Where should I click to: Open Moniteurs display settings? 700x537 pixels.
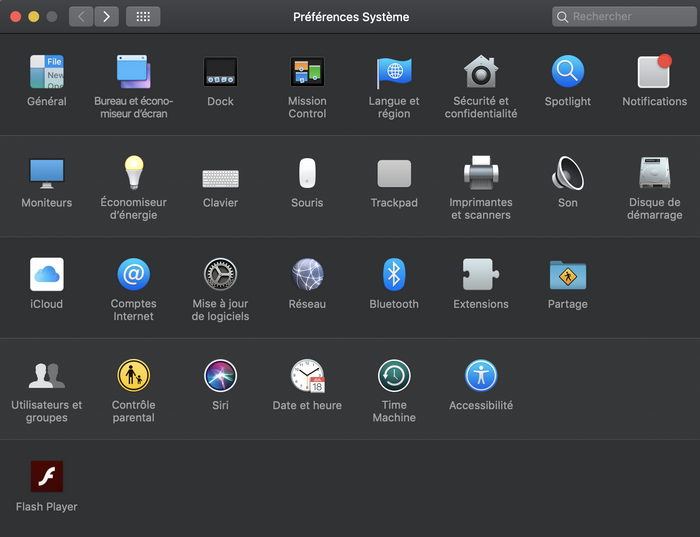tap(47, 173)
